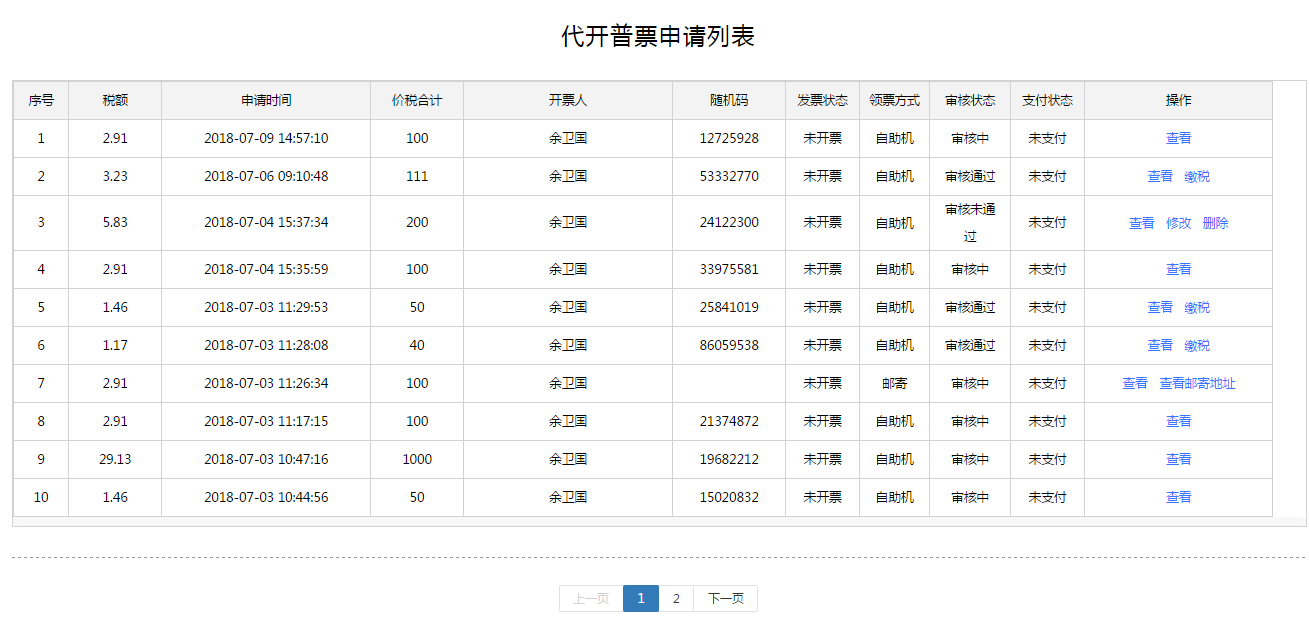The width and height of the screenshot is (1309, 633).
Task: Click 查看 in row 8
Action: [x=1178, y=421]
